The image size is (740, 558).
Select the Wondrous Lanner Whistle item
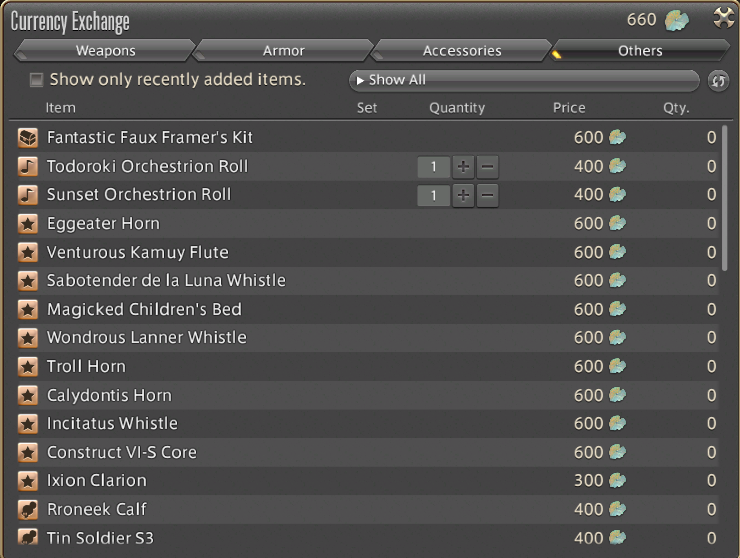click(146, 338)
